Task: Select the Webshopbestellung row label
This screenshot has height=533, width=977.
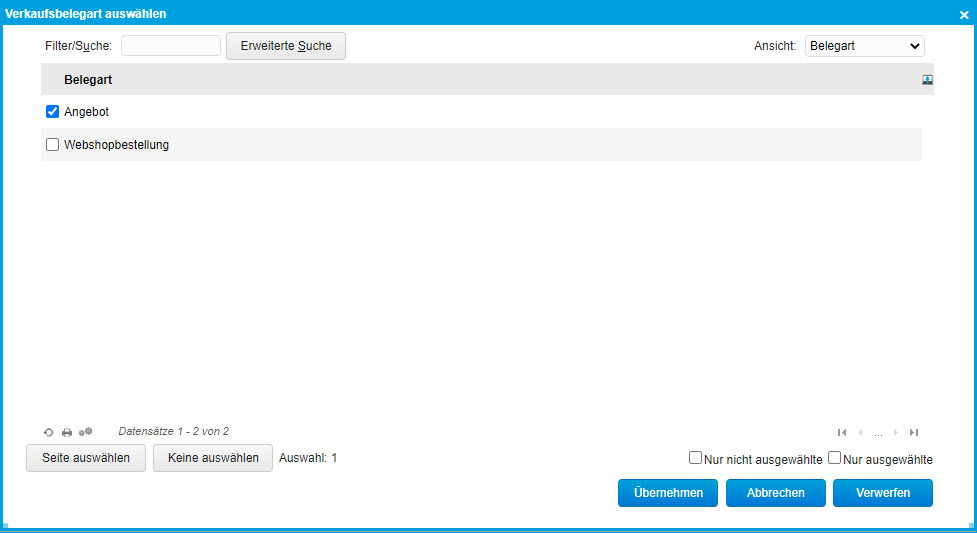Action: 117,145
